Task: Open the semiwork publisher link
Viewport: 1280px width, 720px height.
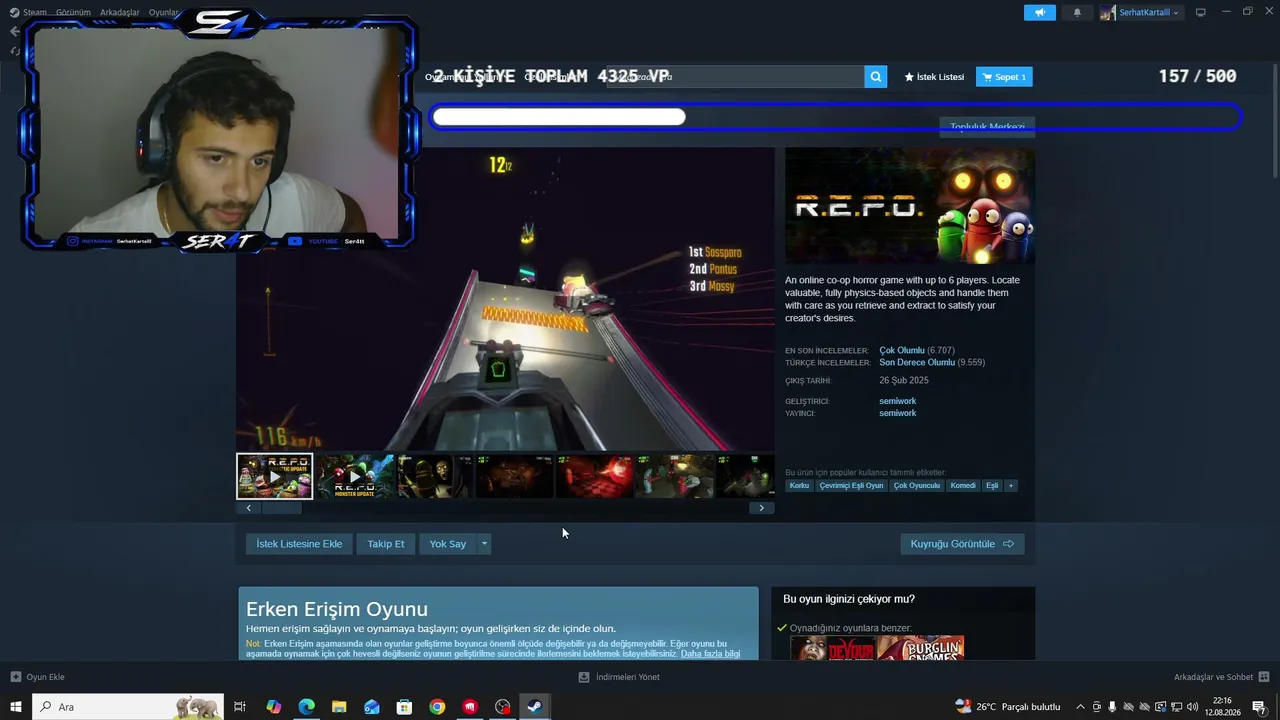Action: coord(898,413)
